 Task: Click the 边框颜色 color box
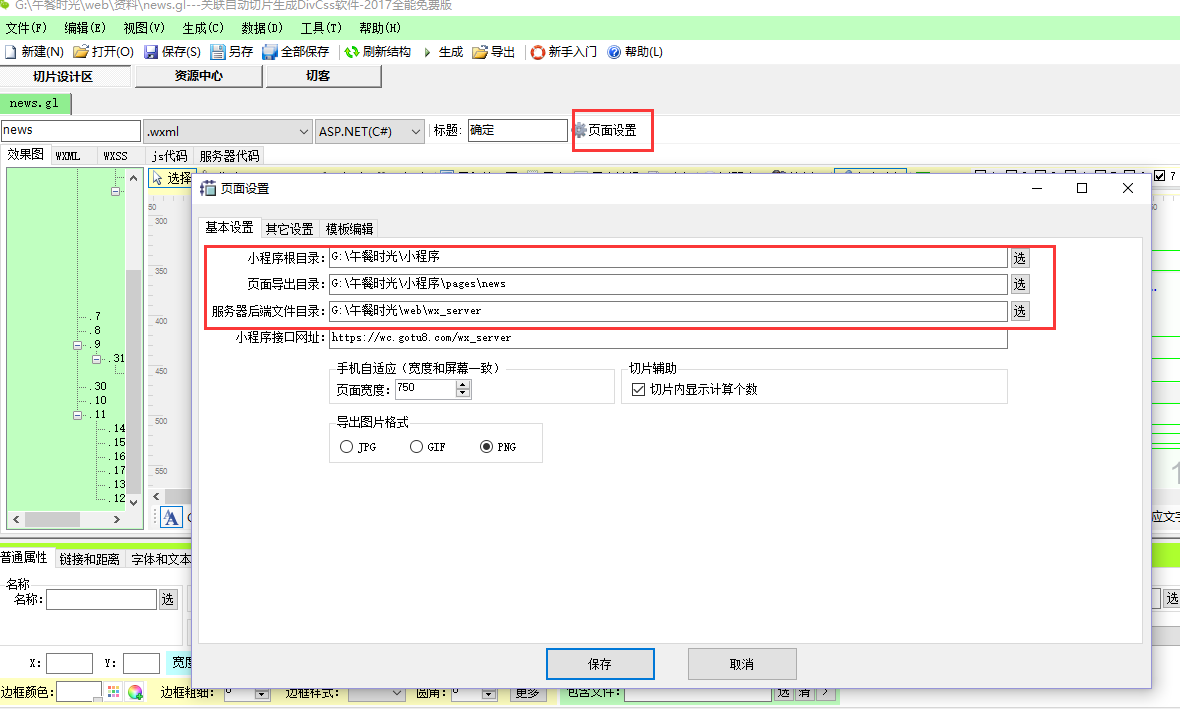coord(79,692)
